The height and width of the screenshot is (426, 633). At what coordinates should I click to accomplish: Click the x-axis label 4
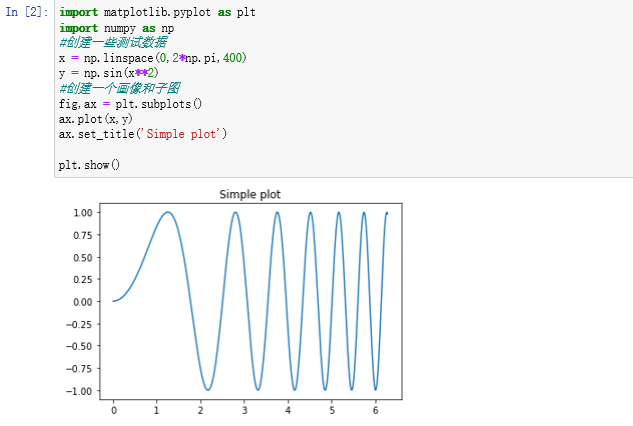tap(288, 410)
